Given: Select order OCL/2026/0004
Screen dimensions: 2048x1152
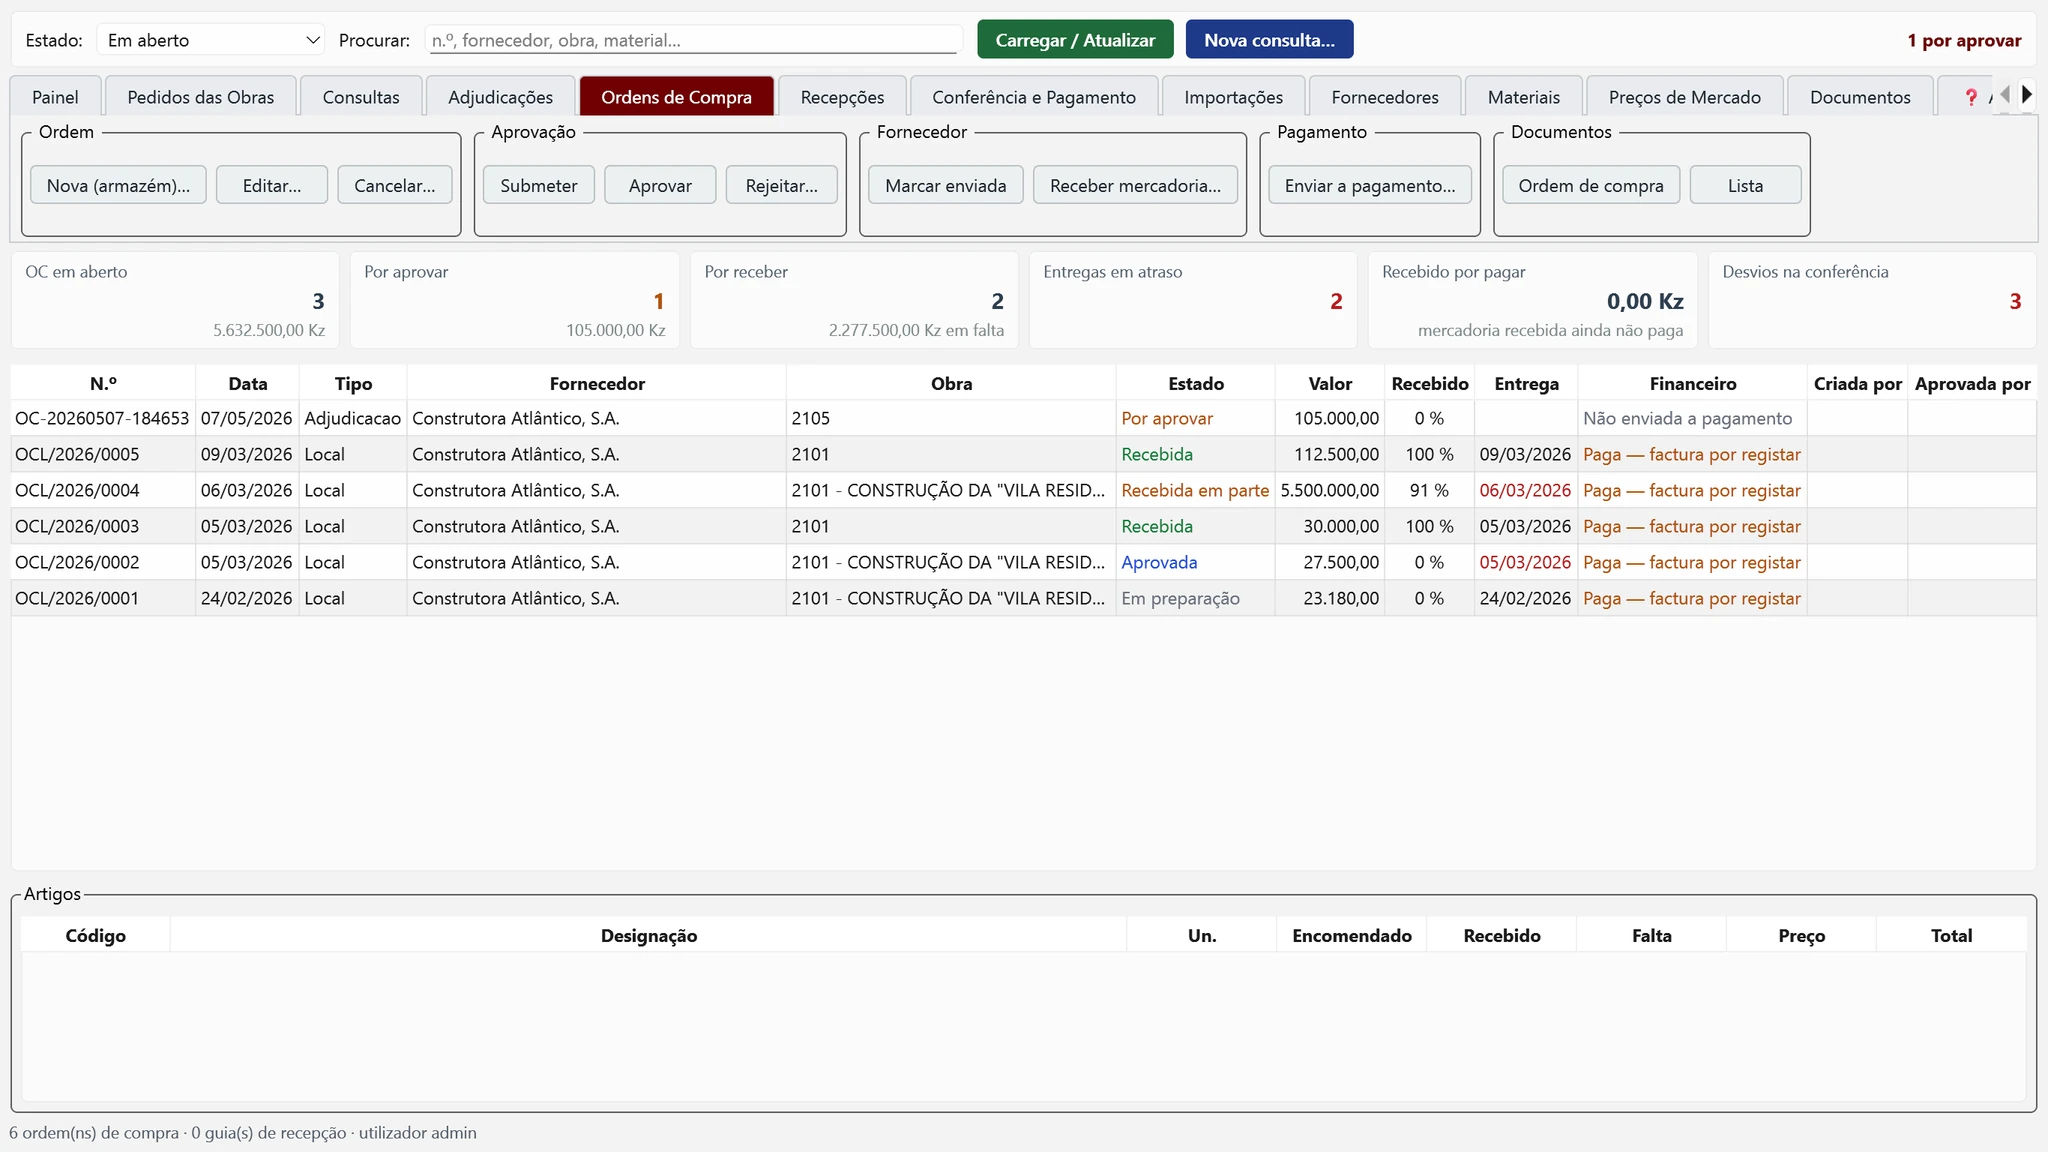Looking at the screenshot, I should point(1023,490).
